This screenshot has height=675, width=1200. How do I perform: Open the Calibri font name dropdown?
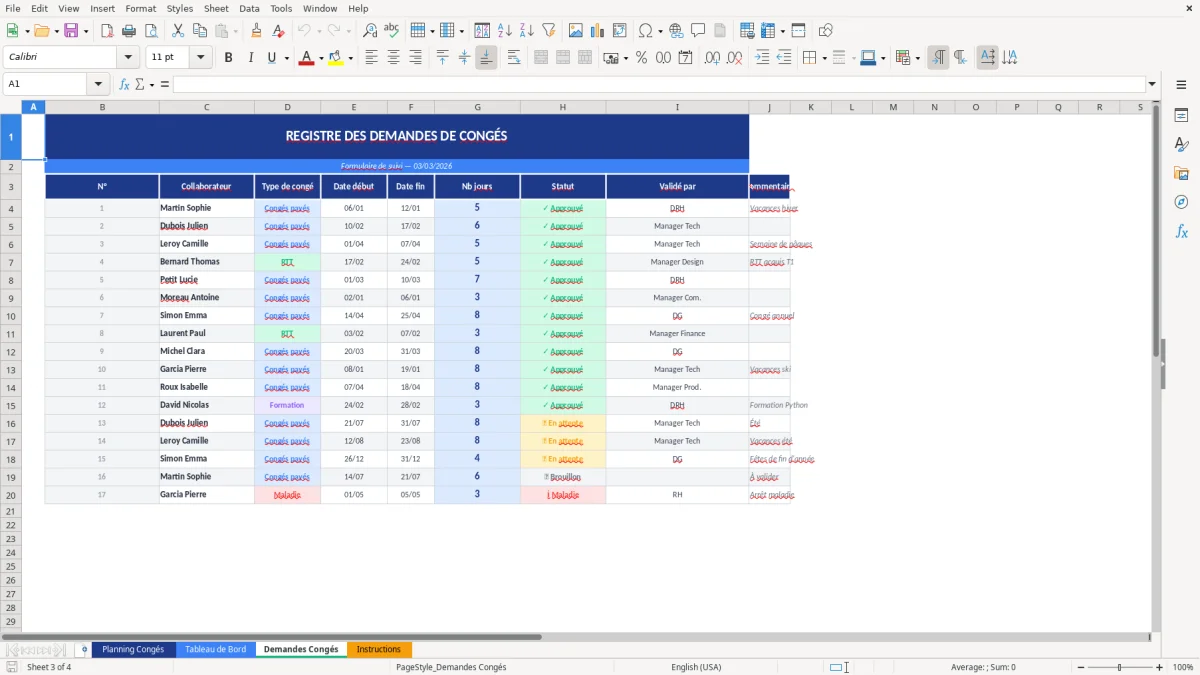pyautogui.click(x=128, y=57)
